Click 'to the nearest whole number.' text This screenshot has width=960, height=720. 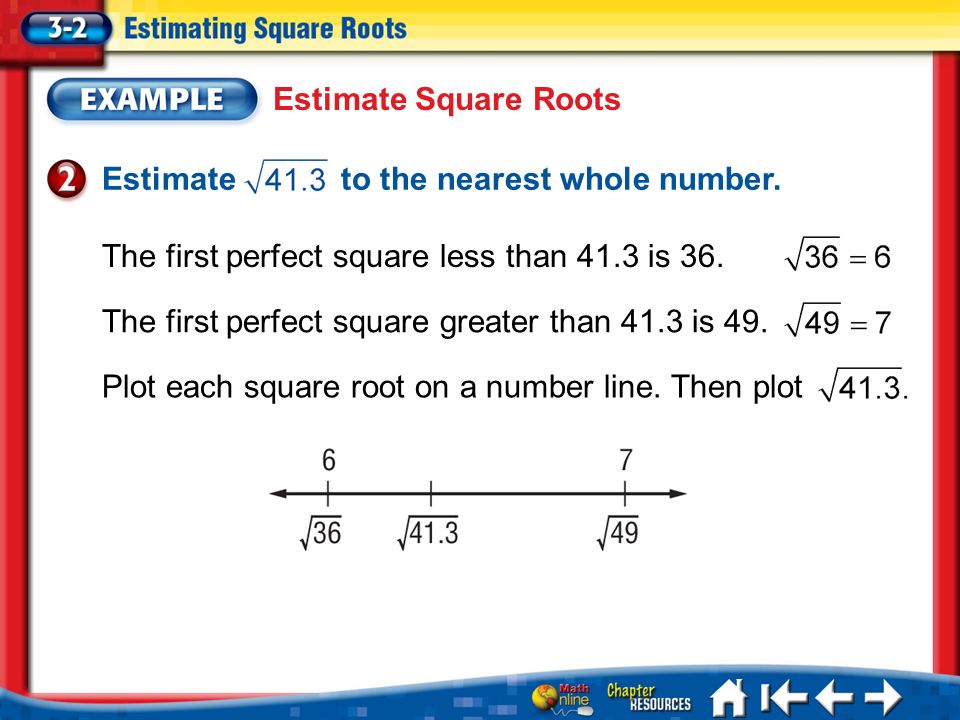pyautogui.click(x=561, y=179)
